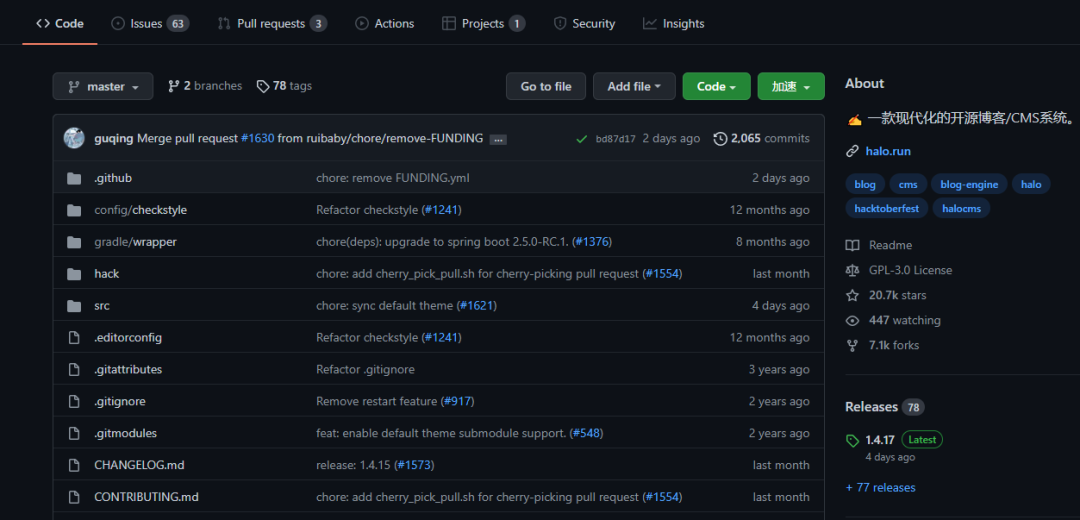The width and height of the screenshot is (1080, 520).
Task: View the 2,065 commits history
Action: [x=762, y=138]
